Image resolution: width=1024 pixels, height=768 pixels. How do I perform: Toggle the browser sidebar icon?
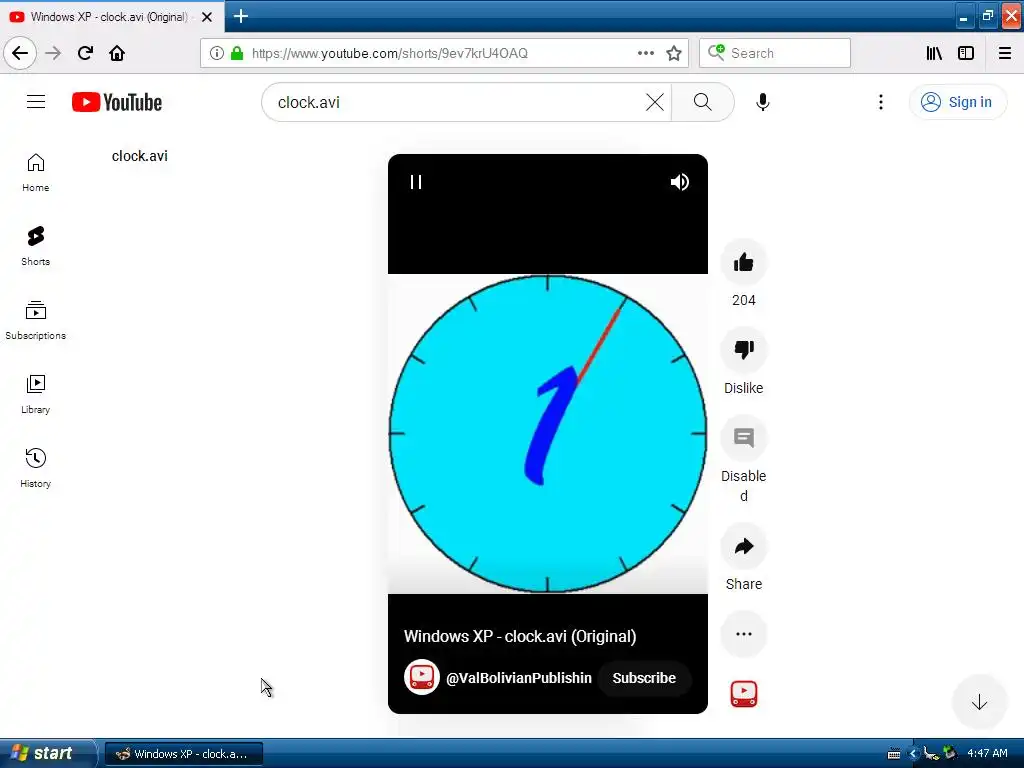966,53
